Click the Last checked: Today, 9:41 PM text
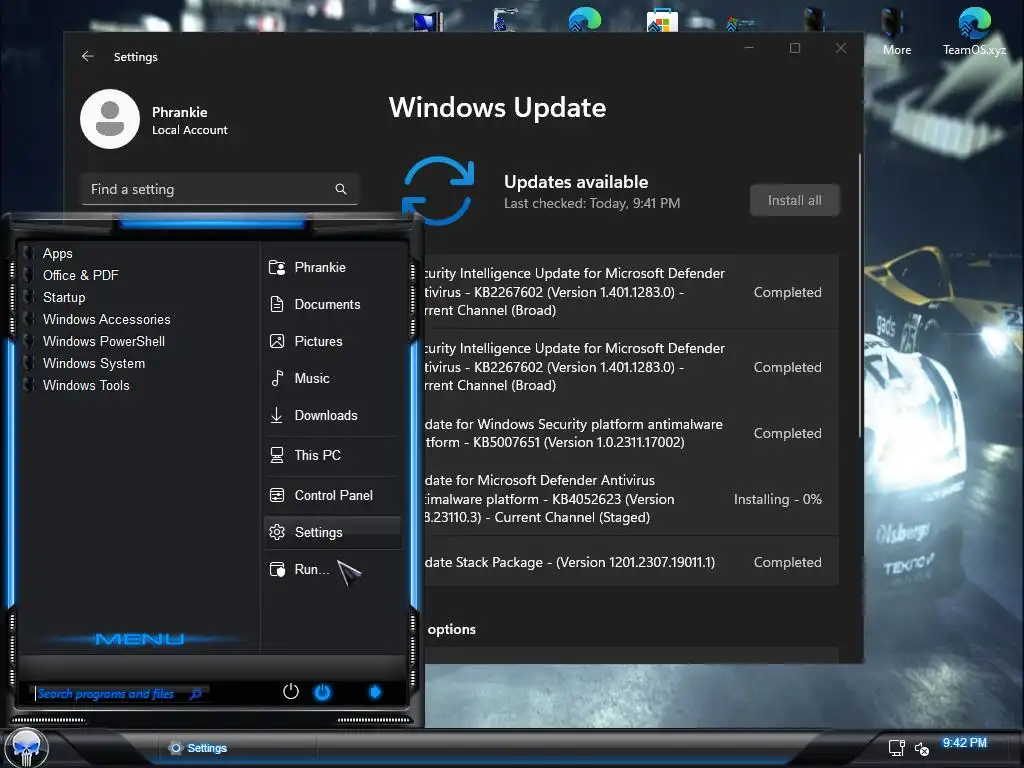 click(592, 203)
